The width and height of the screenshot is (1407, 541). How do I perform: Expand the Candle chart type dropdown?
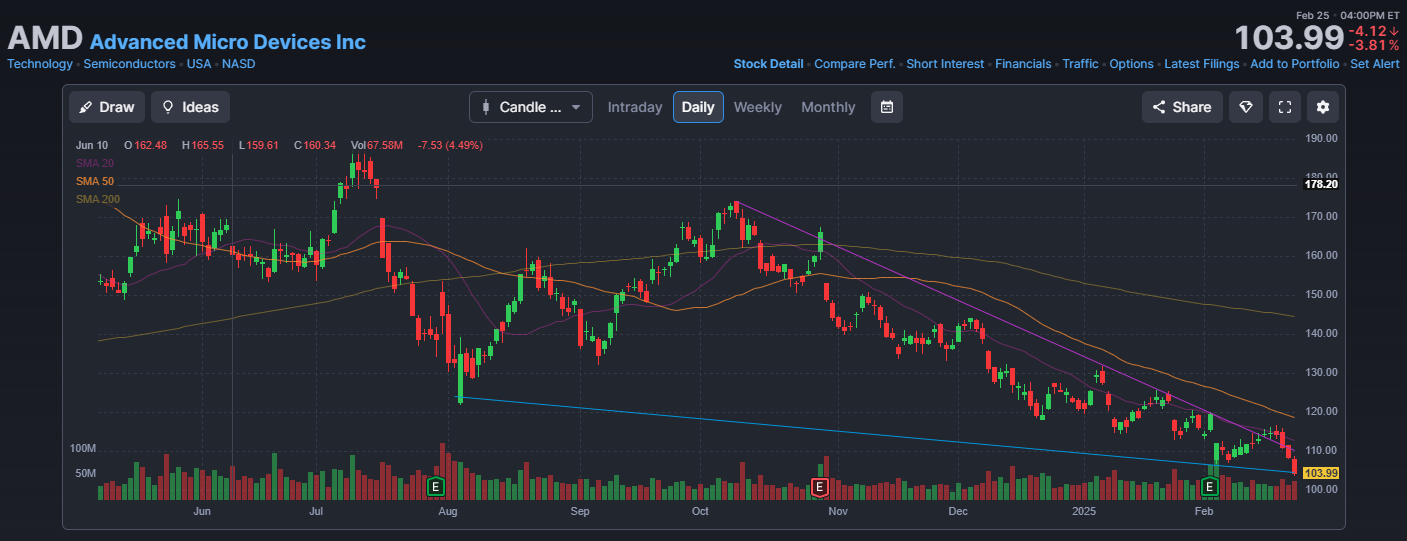tap(530, 107)
